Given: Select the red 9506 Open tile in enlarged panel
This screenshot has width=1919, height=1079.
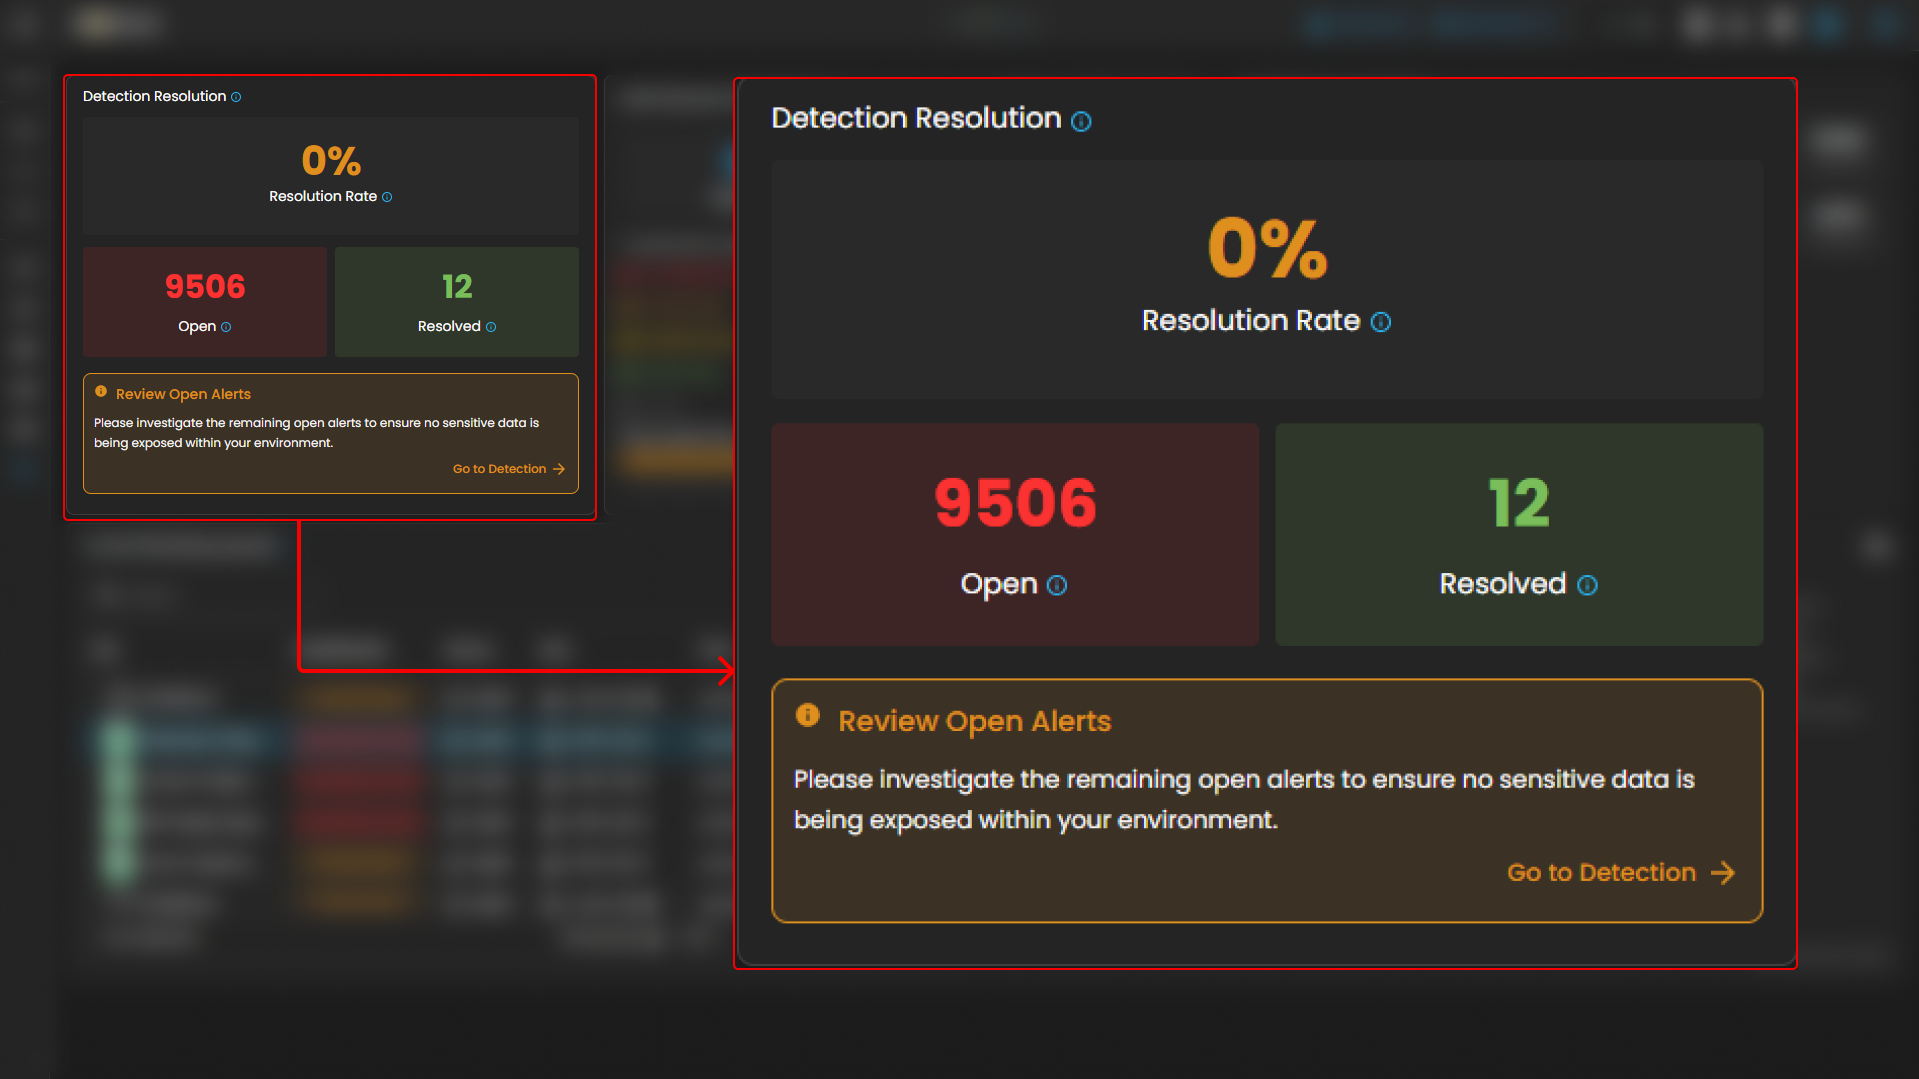Looking at the screenshot, I should 1015,534.
